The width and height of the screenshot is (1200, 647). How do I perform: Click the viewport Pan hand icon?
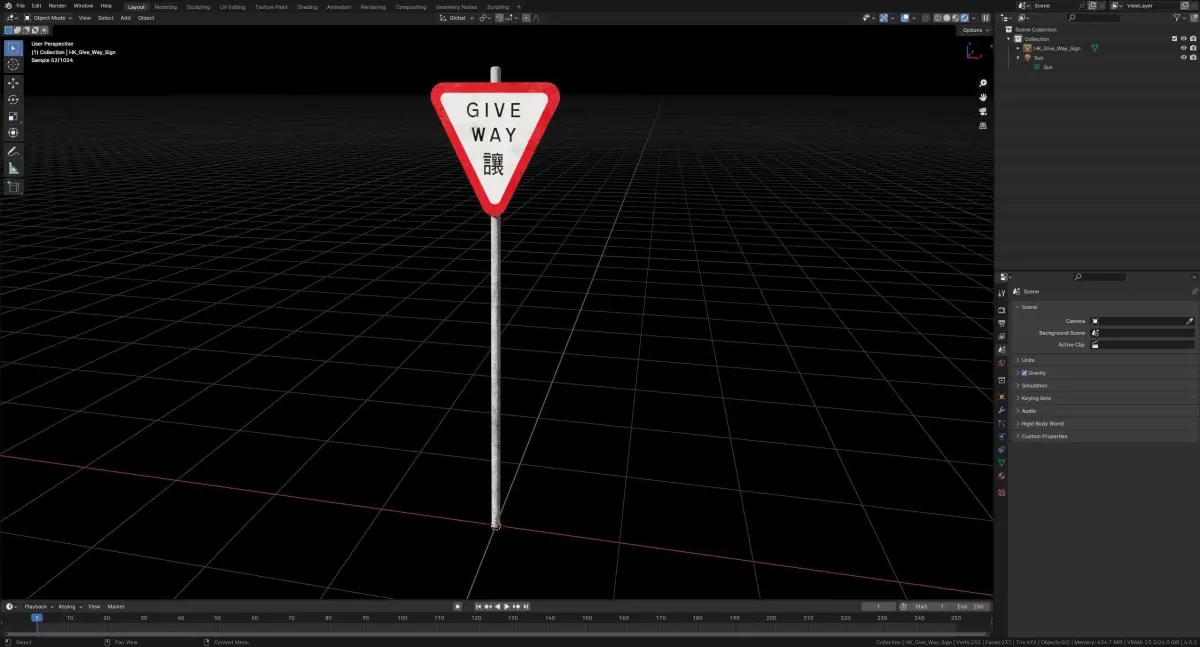[x=983, y=97]
